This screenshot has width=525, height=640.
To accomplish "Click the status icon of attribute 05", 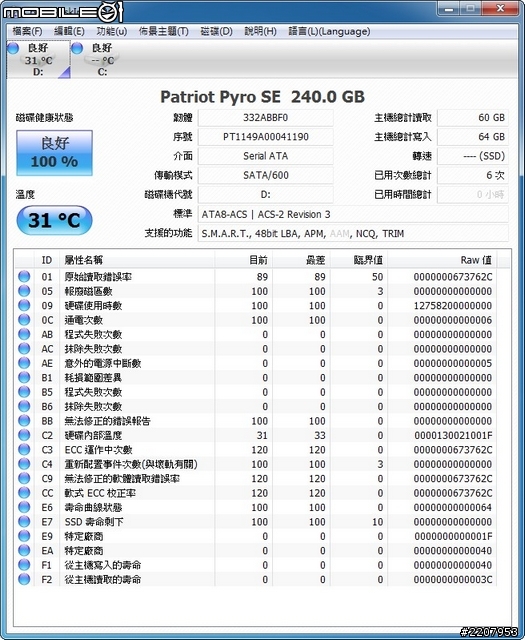I will pos(24,291).
